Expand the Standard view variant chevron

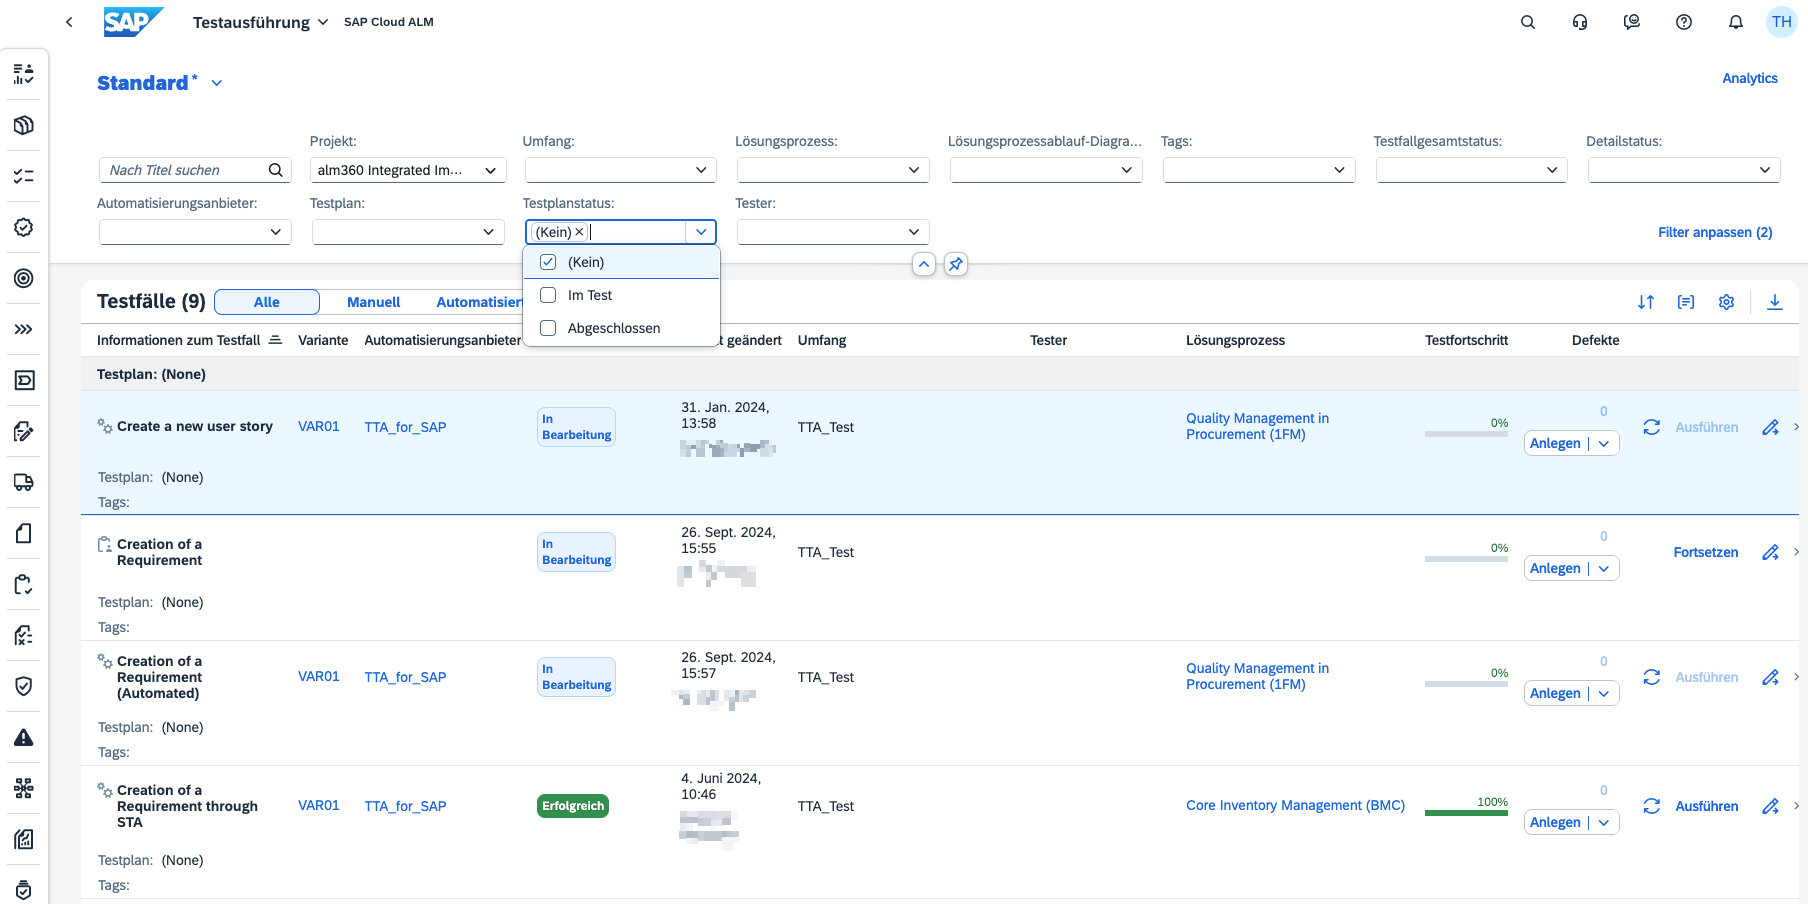coord(217,83)
